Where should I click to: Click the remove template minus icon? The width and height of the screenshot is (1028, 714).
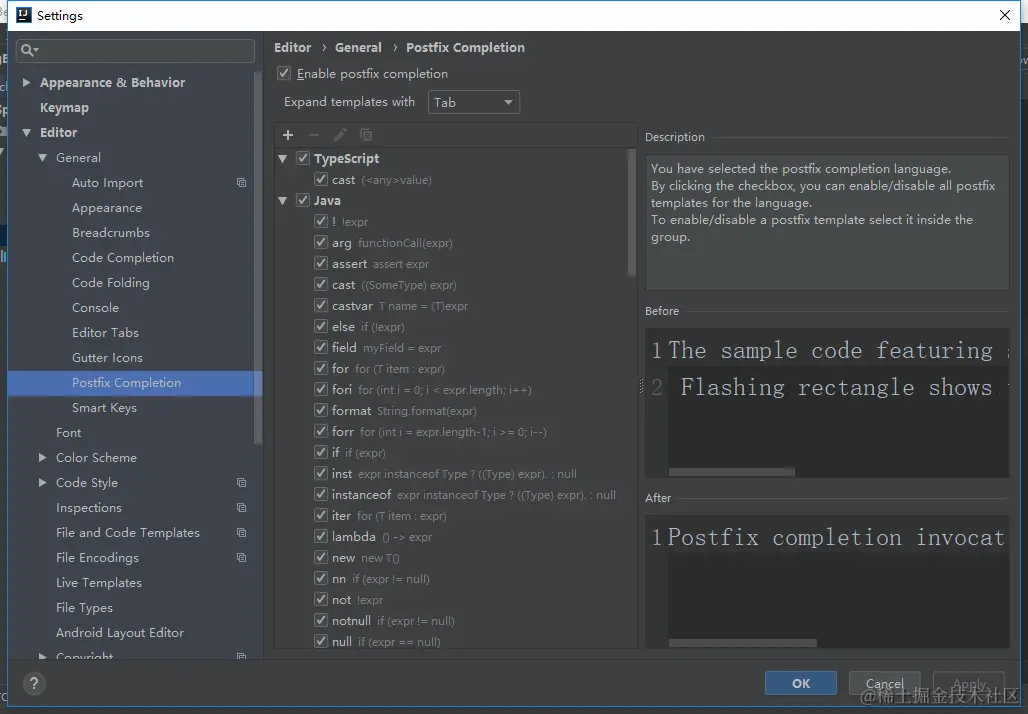[313, 134]
